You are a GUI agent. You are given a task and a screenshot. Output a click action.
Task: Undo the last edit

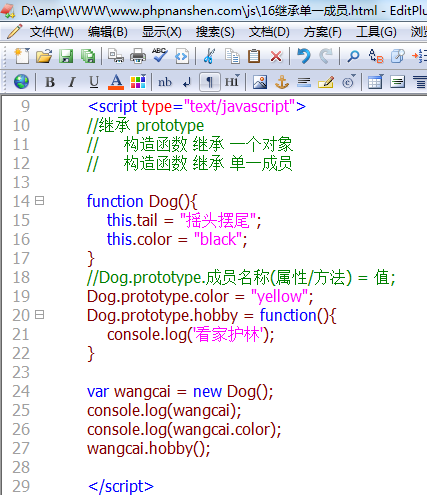[x=303, y=56]
